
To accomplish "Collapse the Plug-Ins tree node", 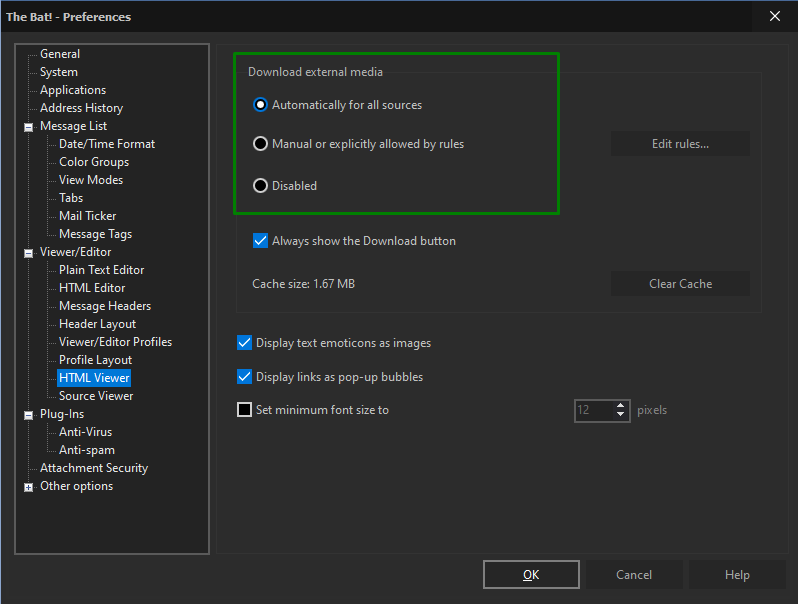I will point(28,415).
